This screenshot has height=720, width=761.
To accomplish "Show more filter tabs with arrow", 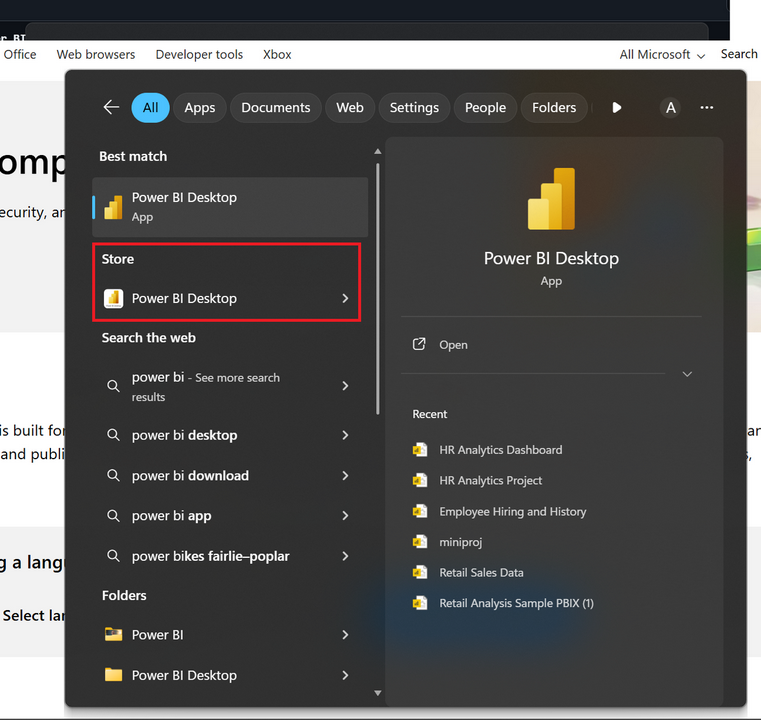I will click(616, 108).
